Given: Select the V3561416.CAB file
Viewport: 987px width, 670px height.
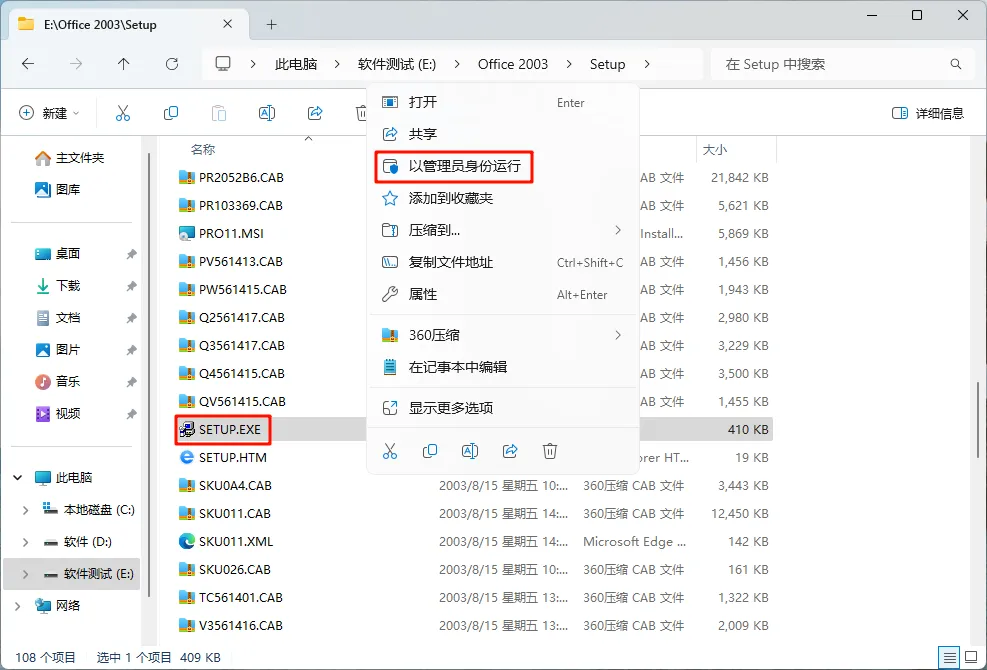Looking at the screenshot, I should click(240, 625).
